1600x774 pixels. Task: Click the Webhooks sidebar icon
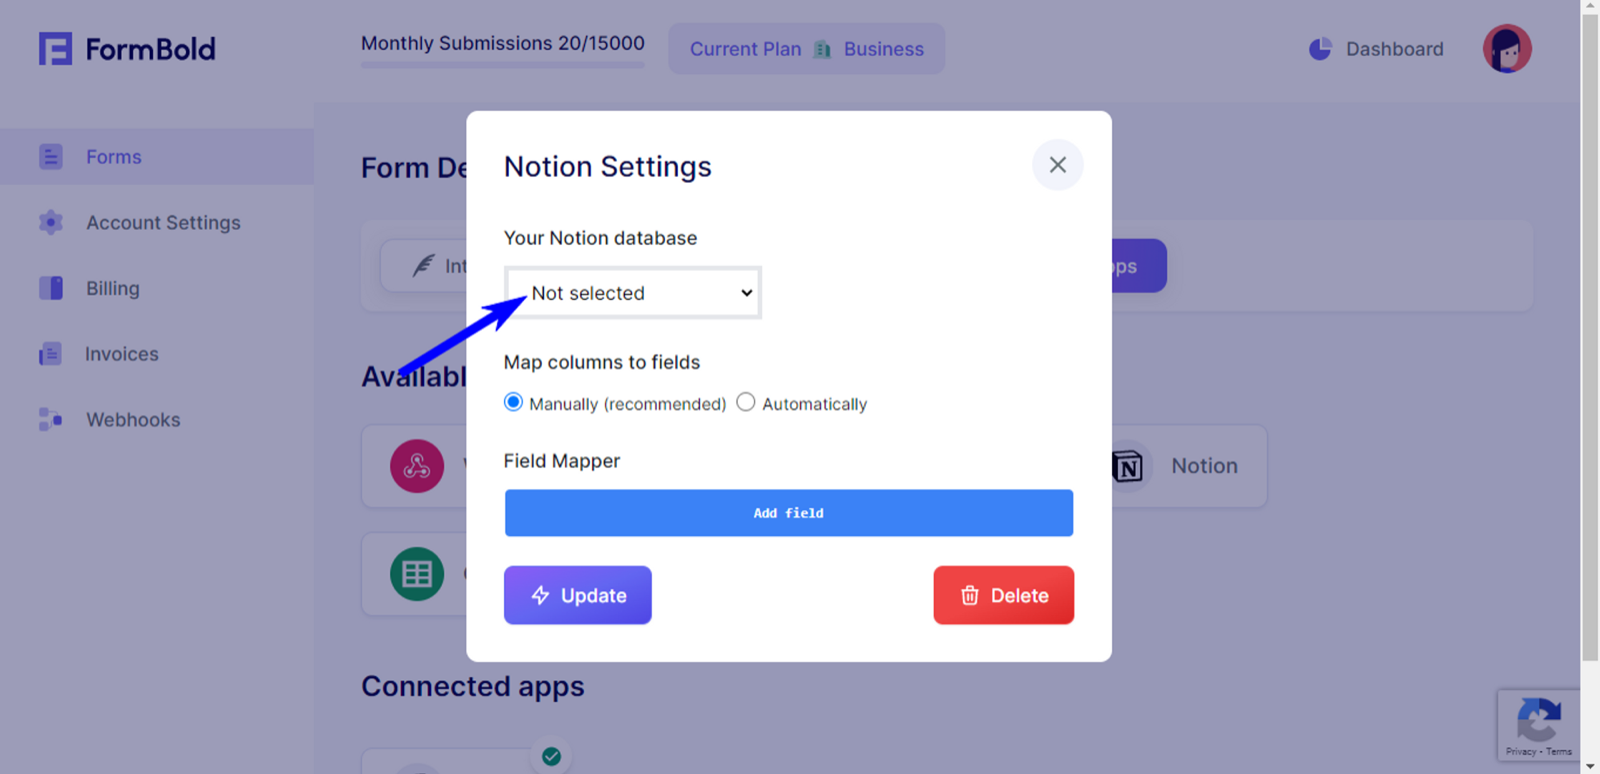(x=50, y=419)
